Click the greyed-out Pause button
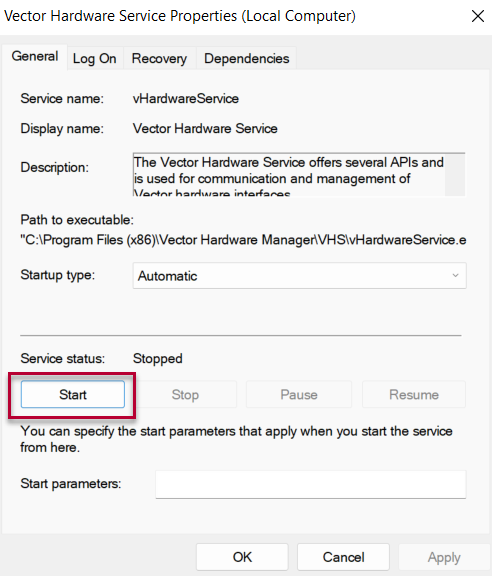This screenshot has height=576, width=492. click(x=299, y=395)
